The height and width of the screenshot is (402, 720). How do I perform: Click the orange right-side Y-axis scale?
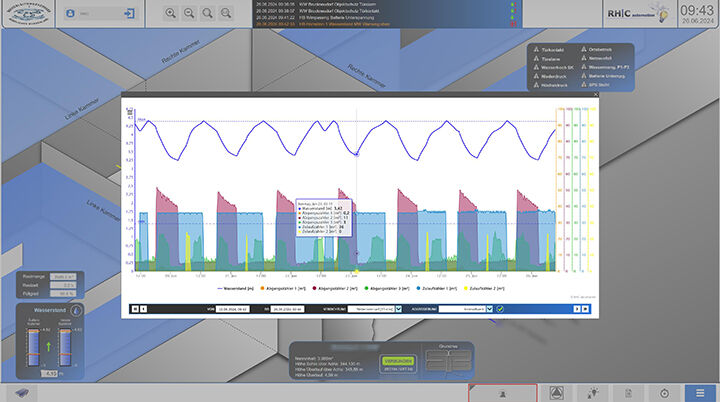tap(560, 189)
